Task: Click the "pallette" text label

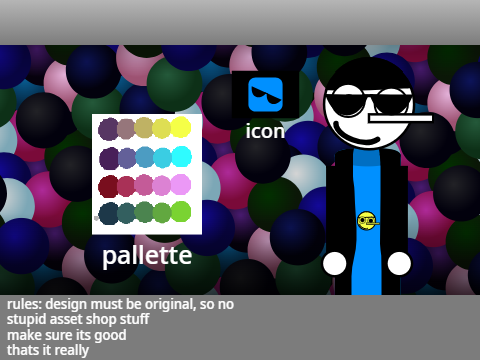Action: tap(147, 256)
